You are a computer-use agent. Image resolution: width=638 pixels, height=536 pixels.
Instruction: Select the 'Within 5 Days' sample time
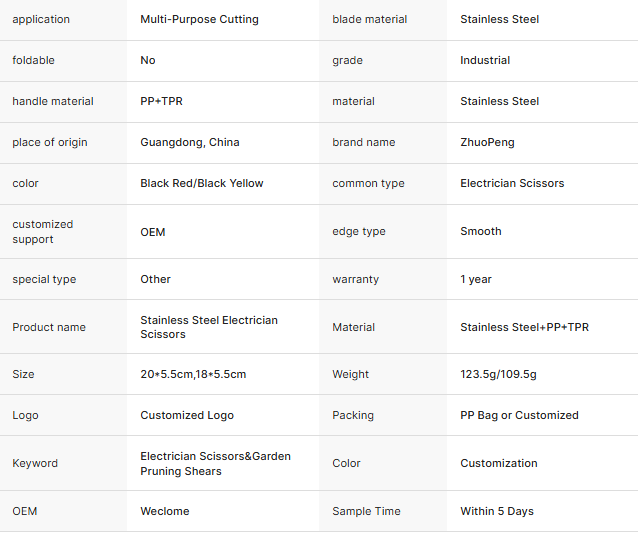(x=497, y=511)
